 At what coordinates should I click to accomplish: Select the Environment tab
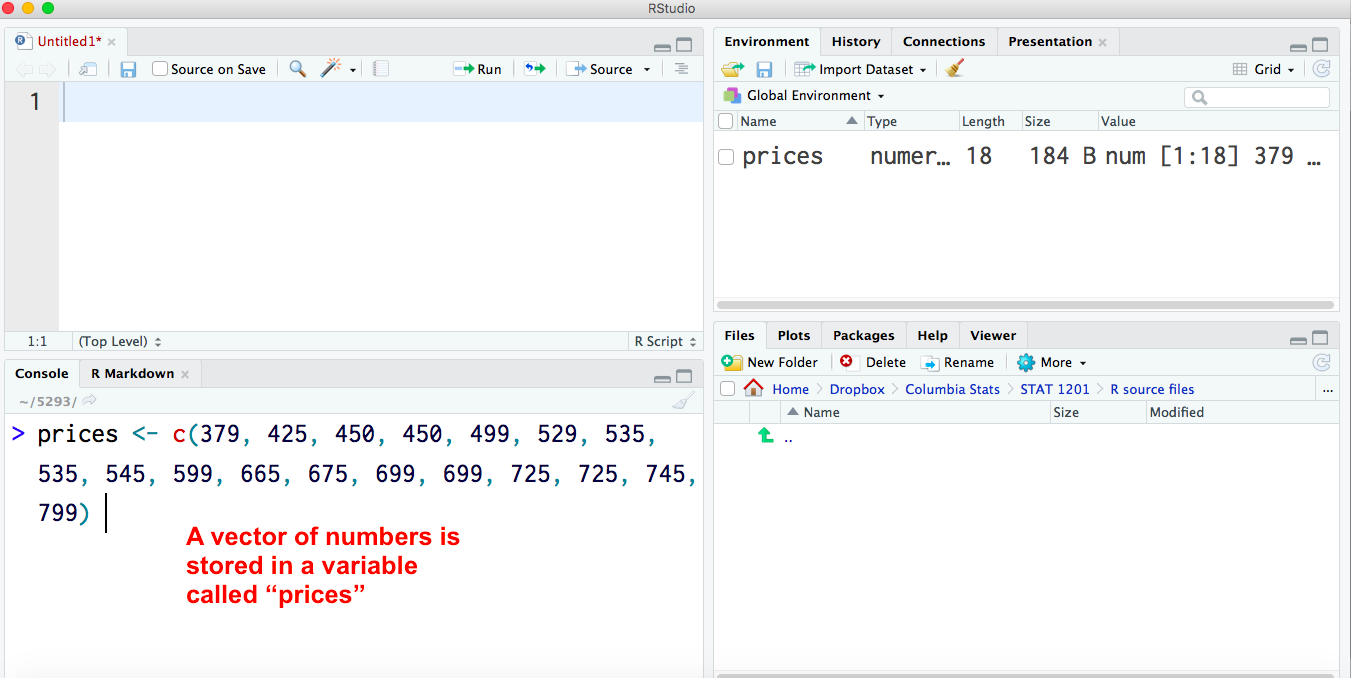[767, 41]
